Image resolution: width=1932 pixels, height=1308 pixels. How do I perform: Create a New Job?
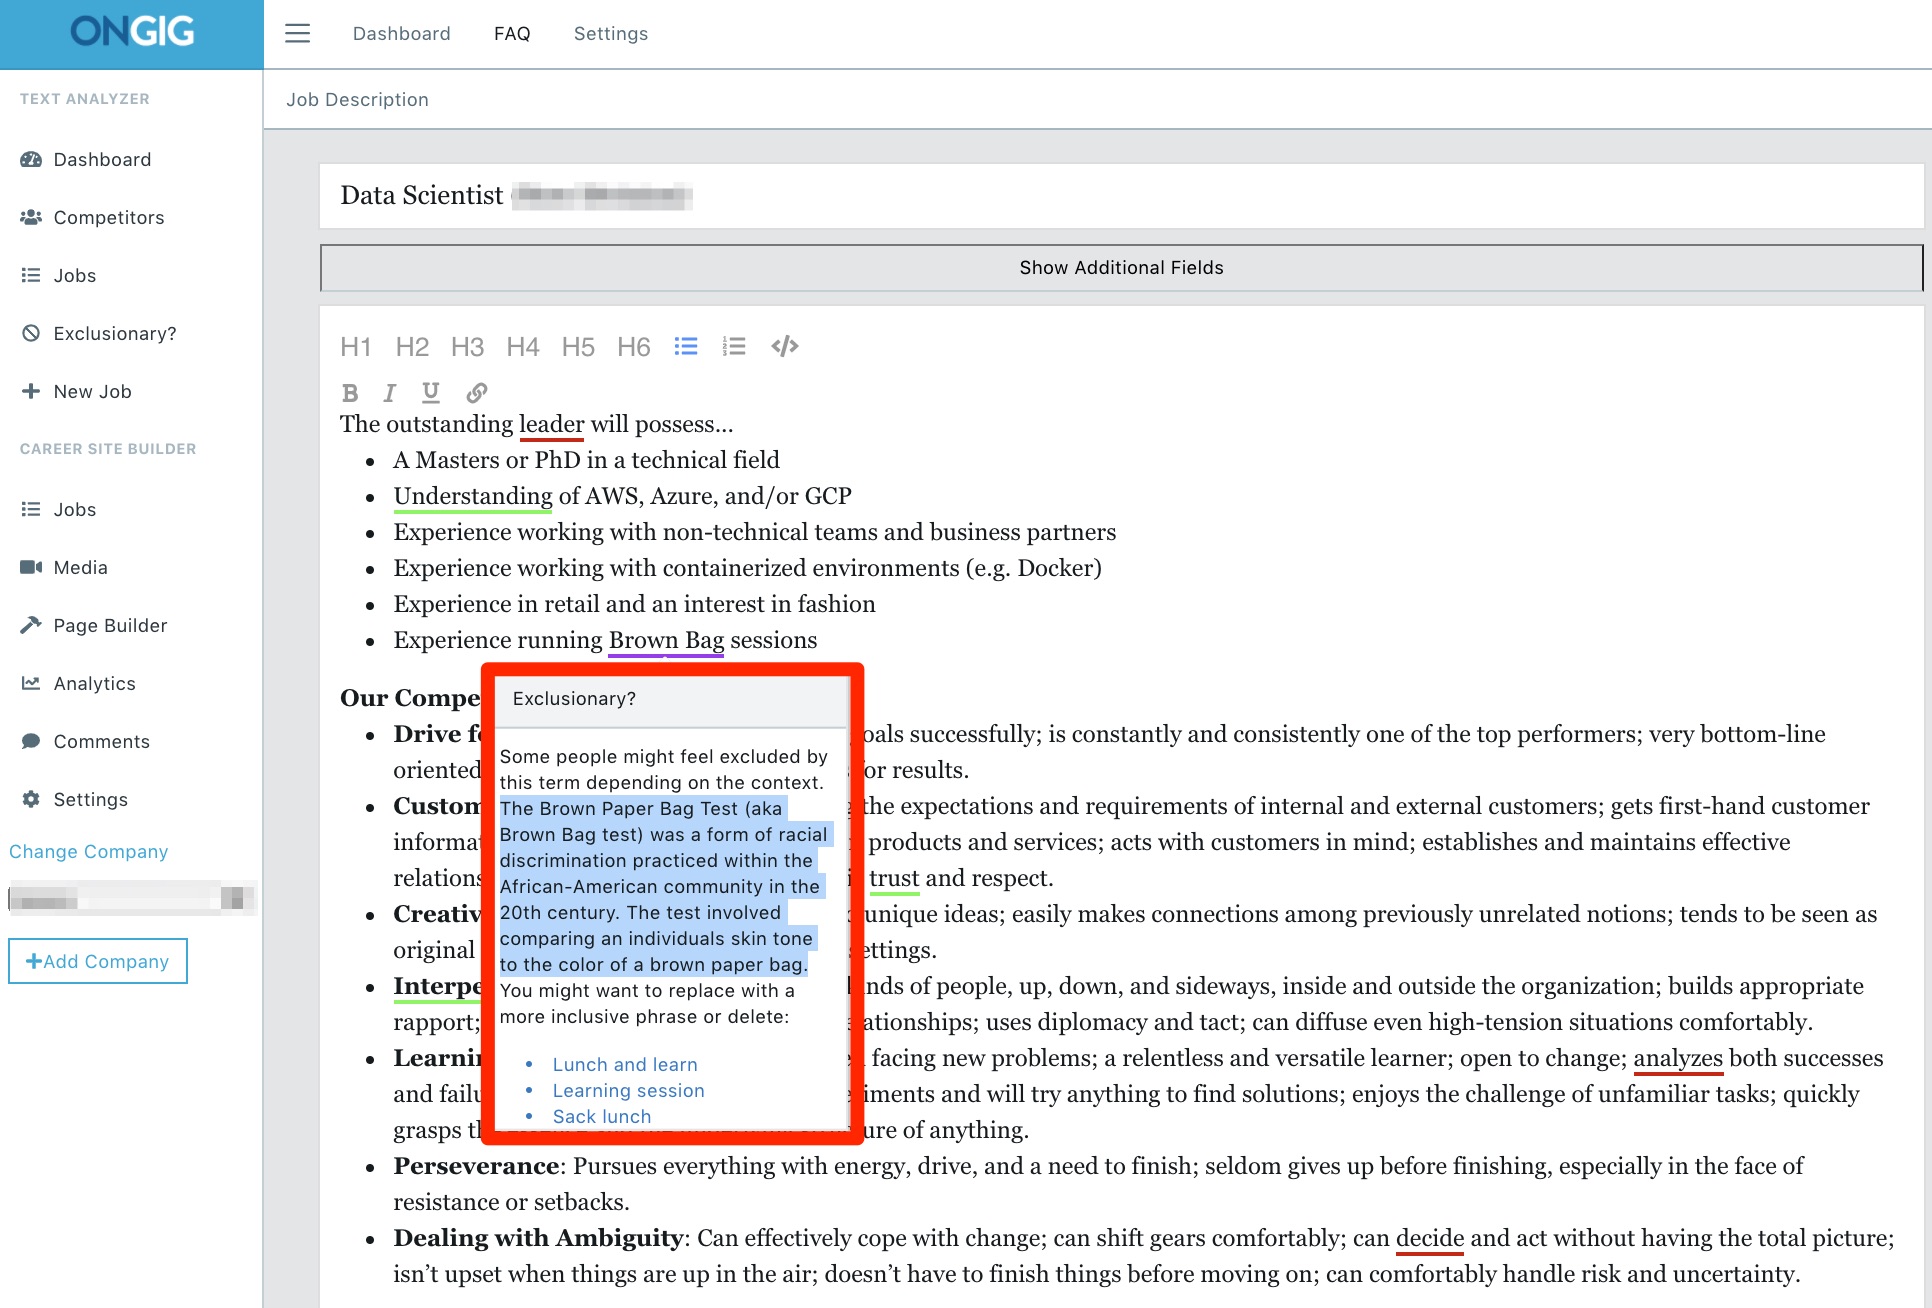(91, 391)
